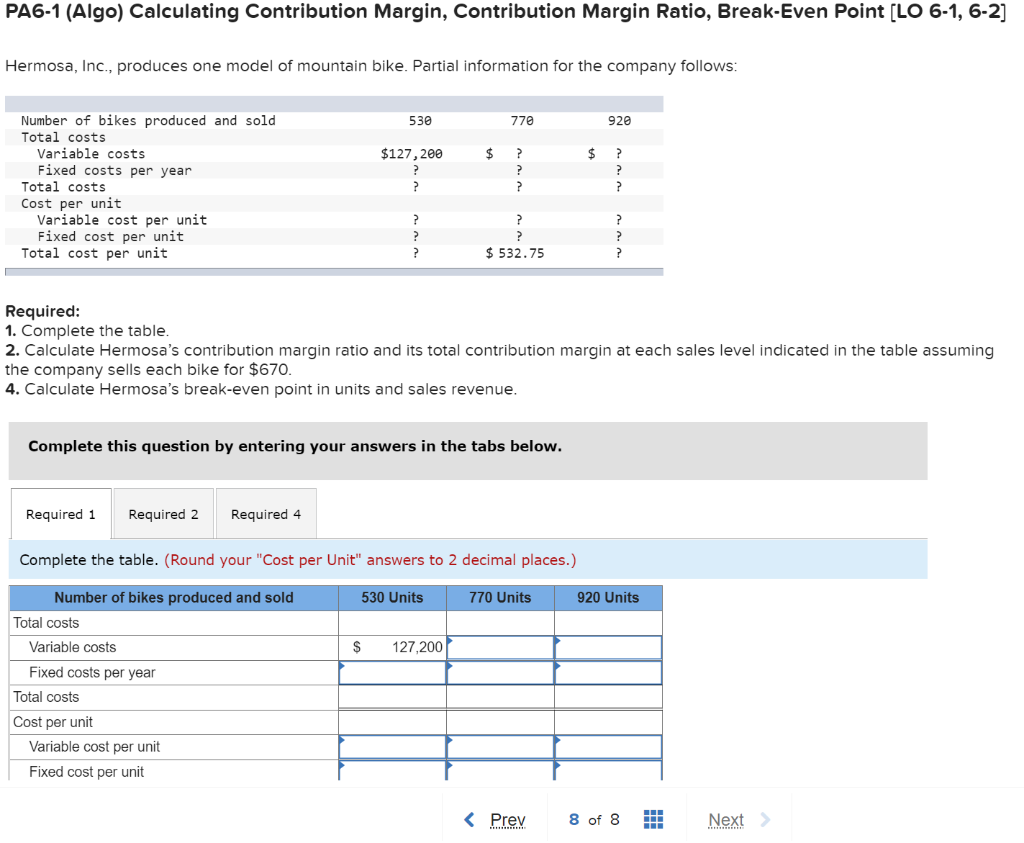Image resolution: width=1024 pixels, height=843 pixels.
Task: Select Variable cost per unit field for 770 Units
Action: click(500, 746)
